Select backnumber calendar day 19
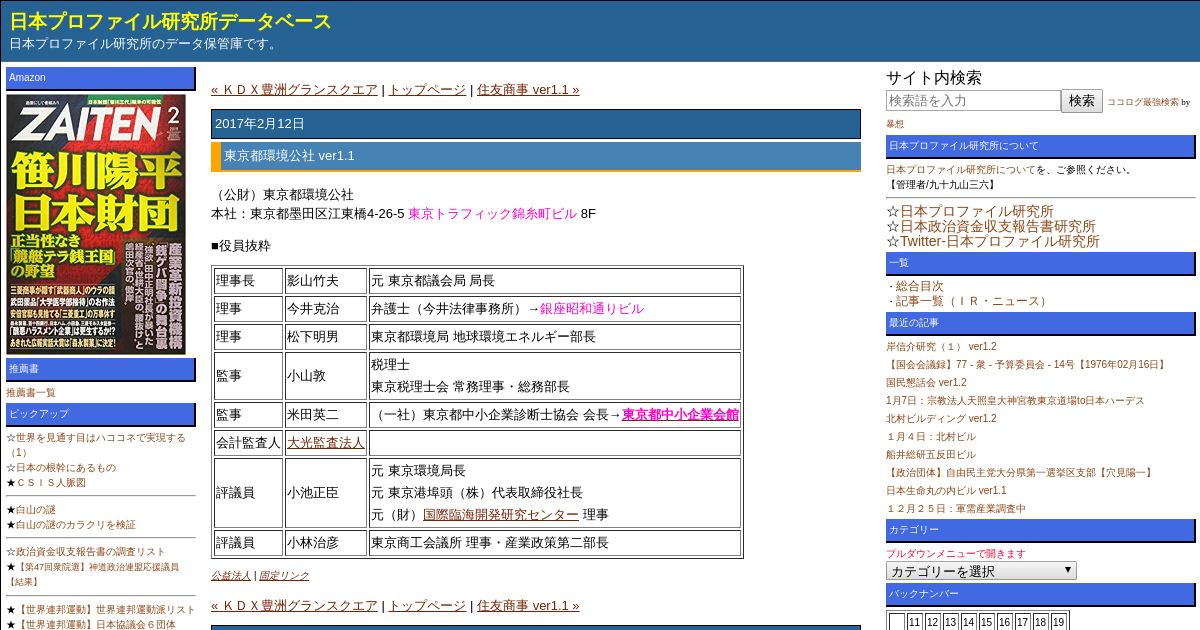Screen dimensions: 1200x630 tap(1058, 622)
